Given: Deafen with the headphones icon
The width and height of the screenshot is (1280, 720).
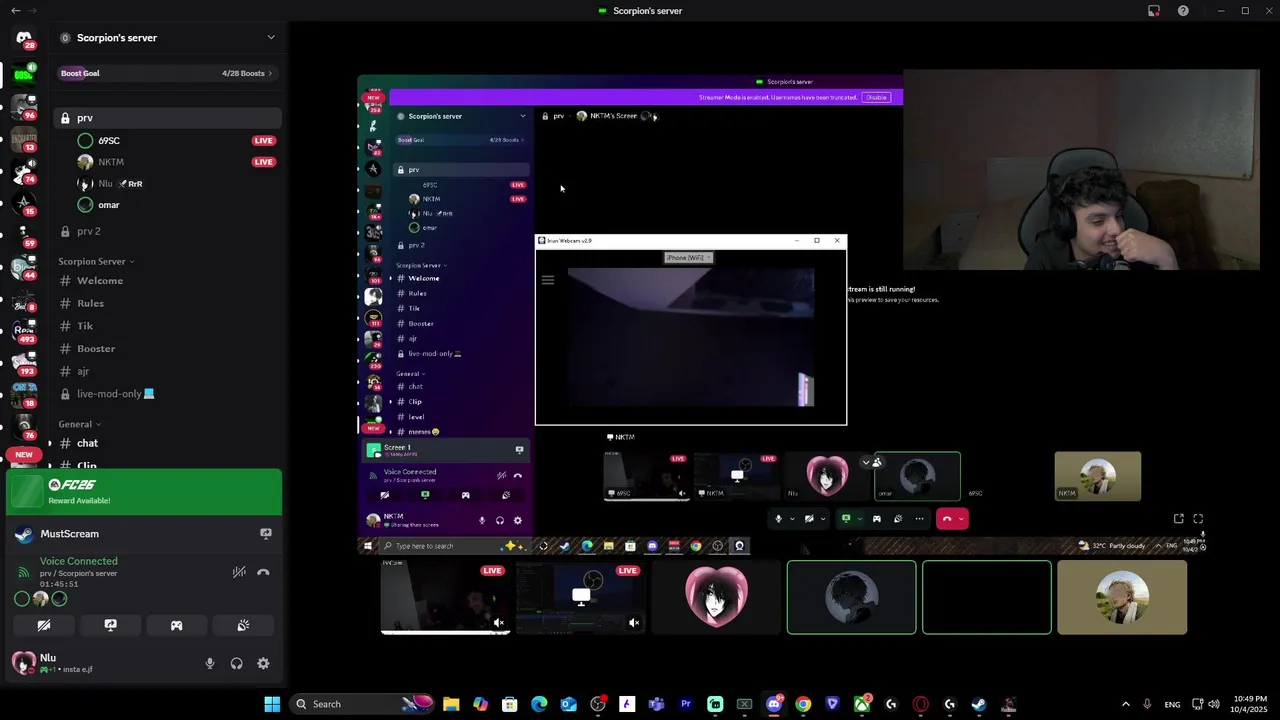Looking at the screenshot, I should (x=236, y=663).
